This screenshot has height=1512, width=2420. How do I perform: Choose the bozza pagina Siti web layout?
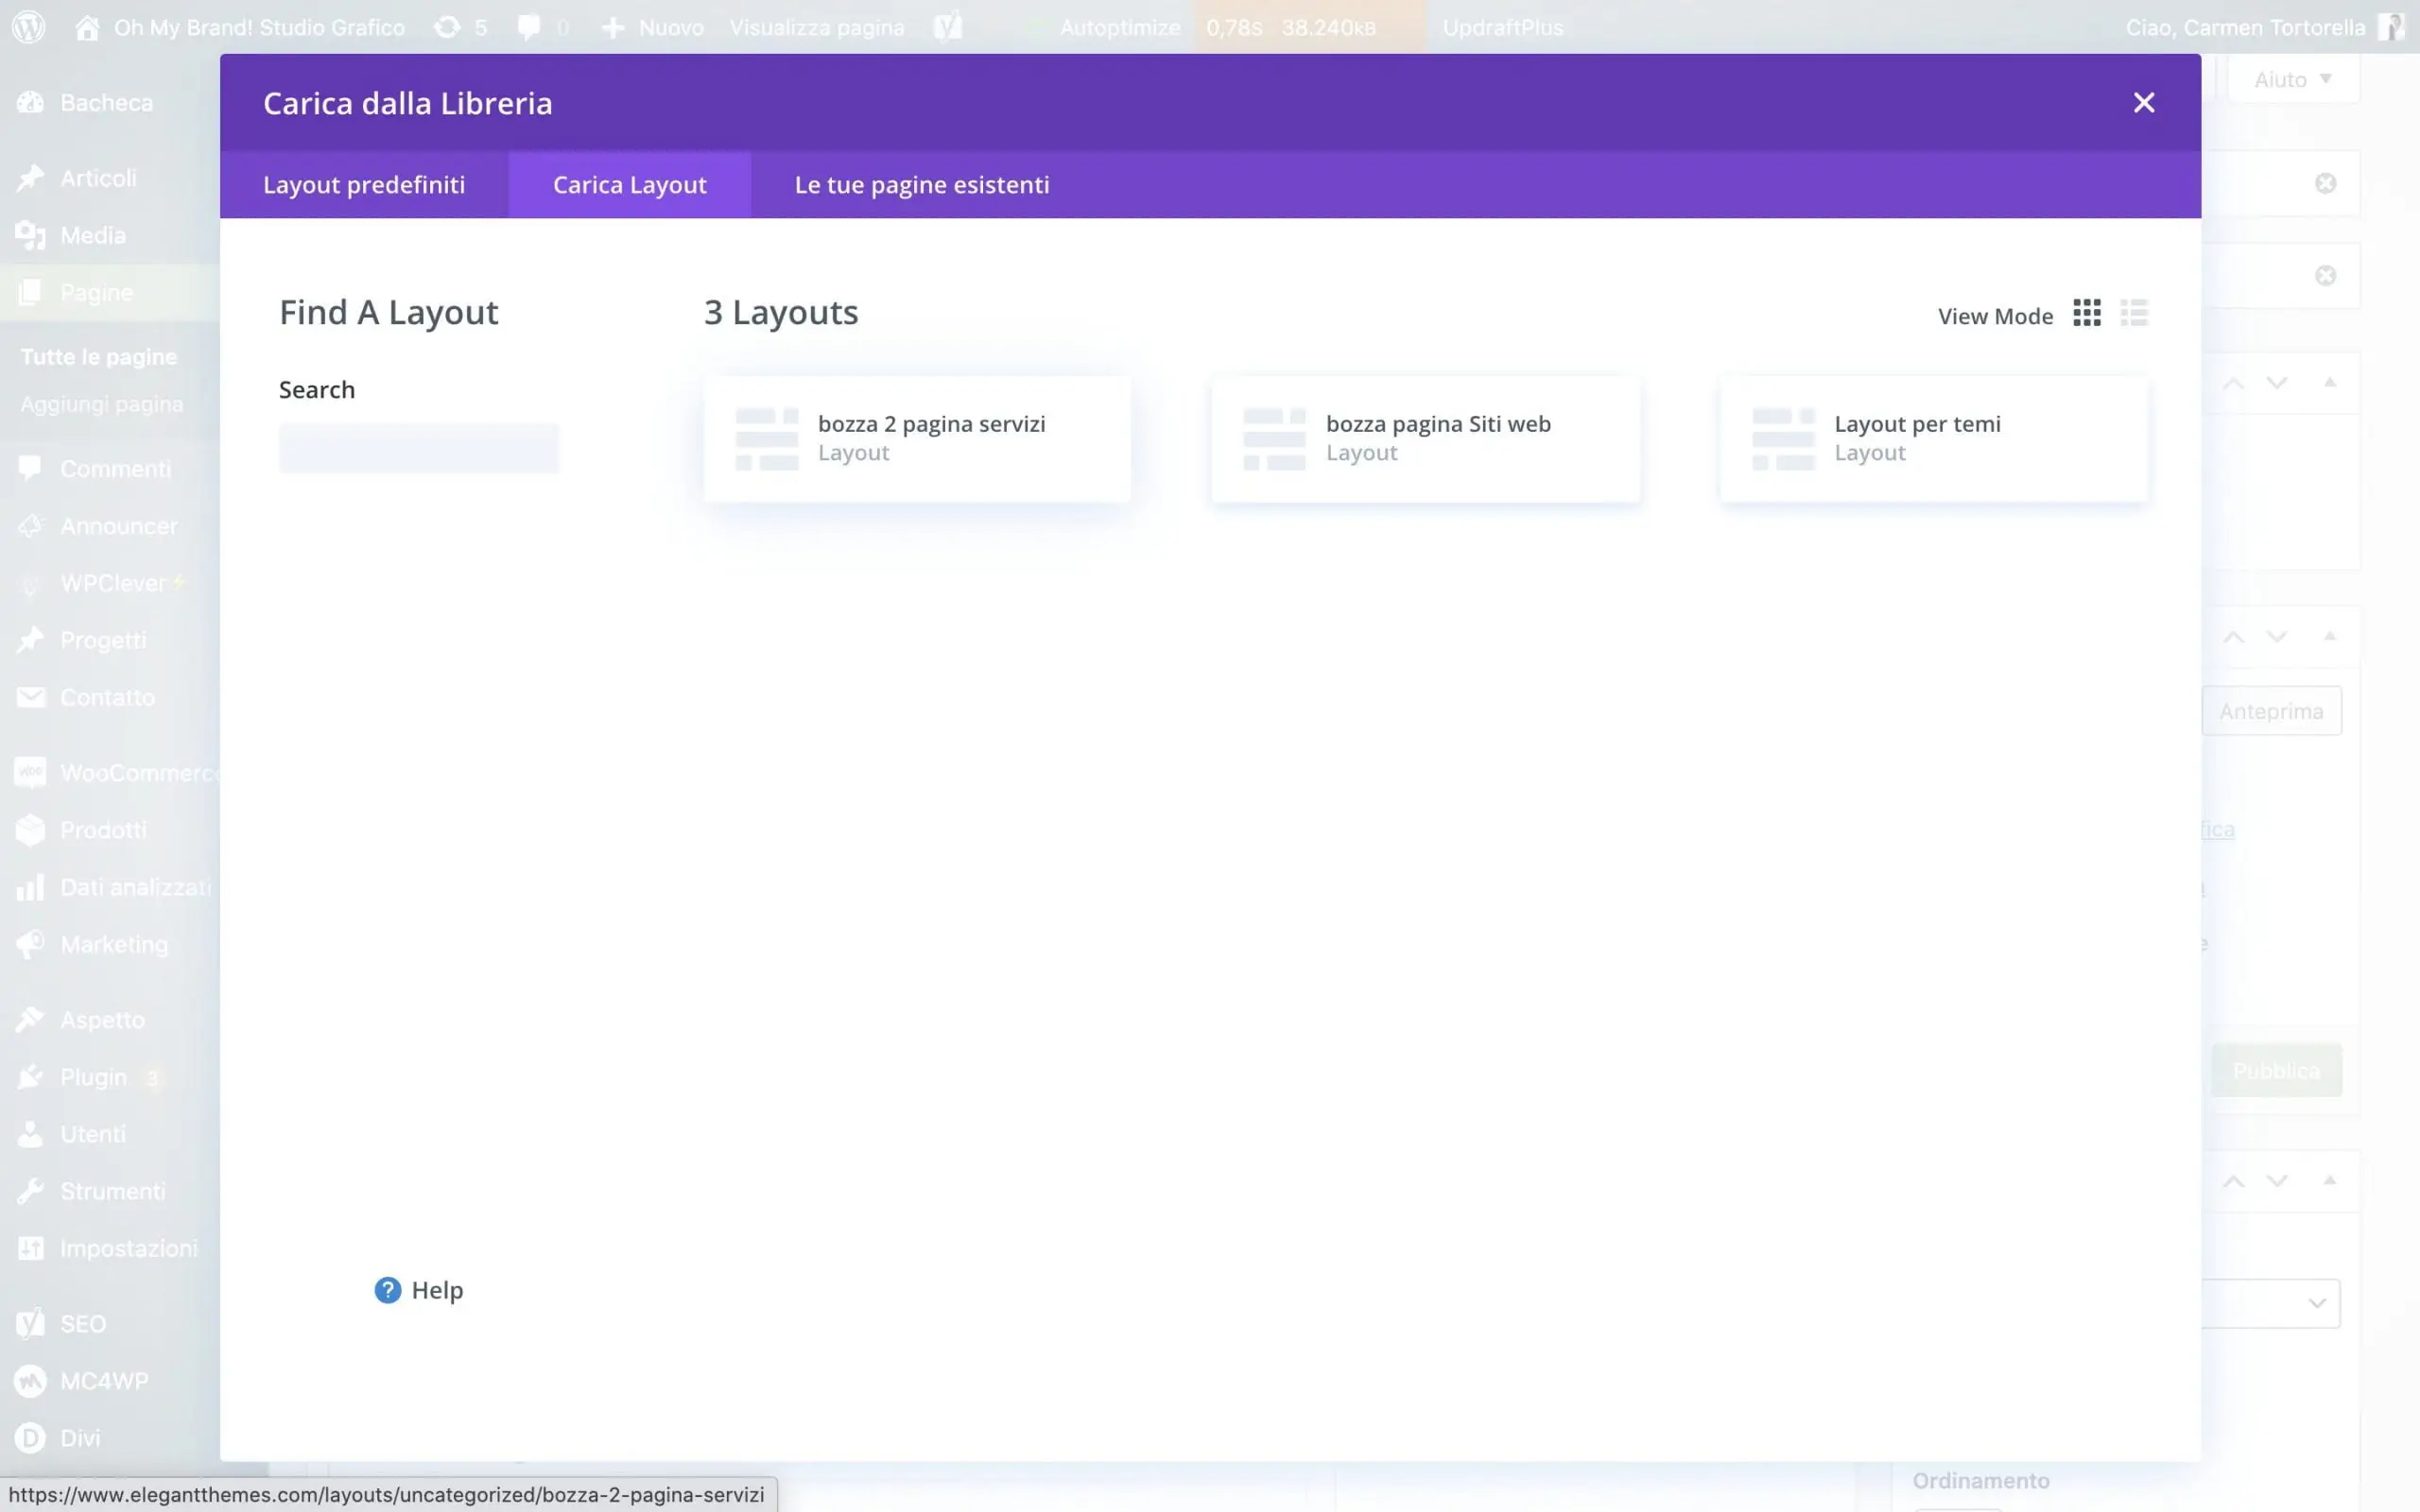pos(1424,438)
